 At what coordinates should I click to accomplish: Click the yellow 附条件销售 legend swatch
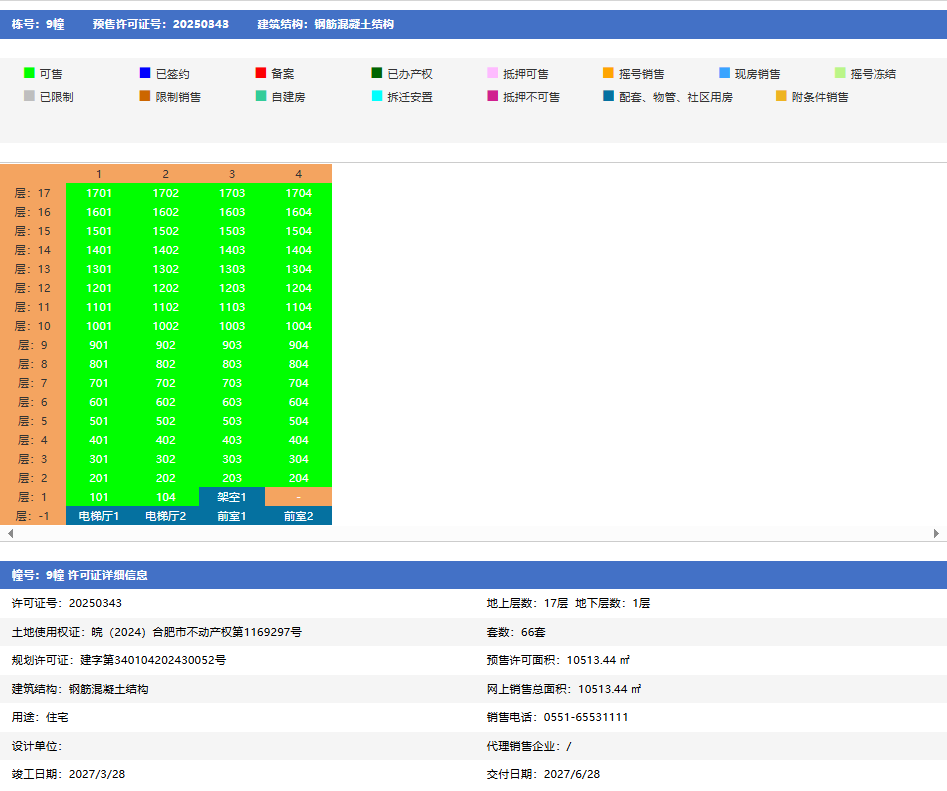click(x=782, y=96)
